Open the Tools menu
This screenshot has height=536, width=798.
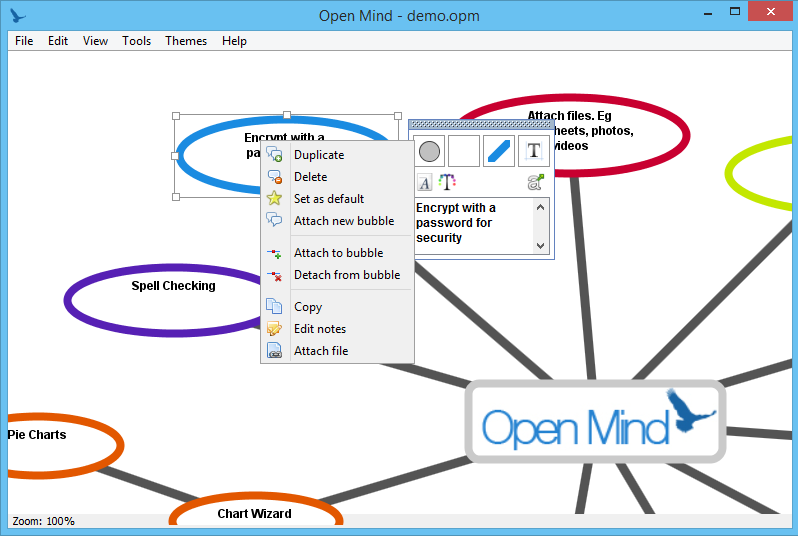pyautogui.click(x=136, y=41)
